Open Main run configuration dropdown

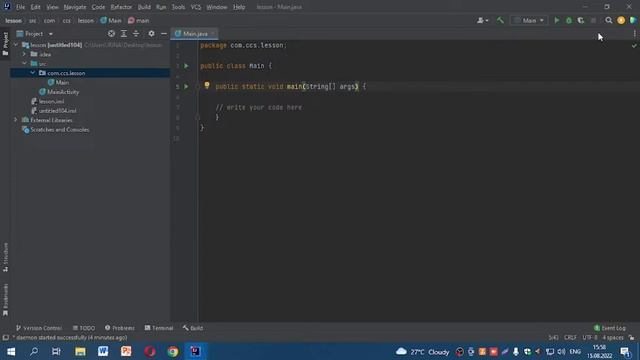[x=529, y=20]
